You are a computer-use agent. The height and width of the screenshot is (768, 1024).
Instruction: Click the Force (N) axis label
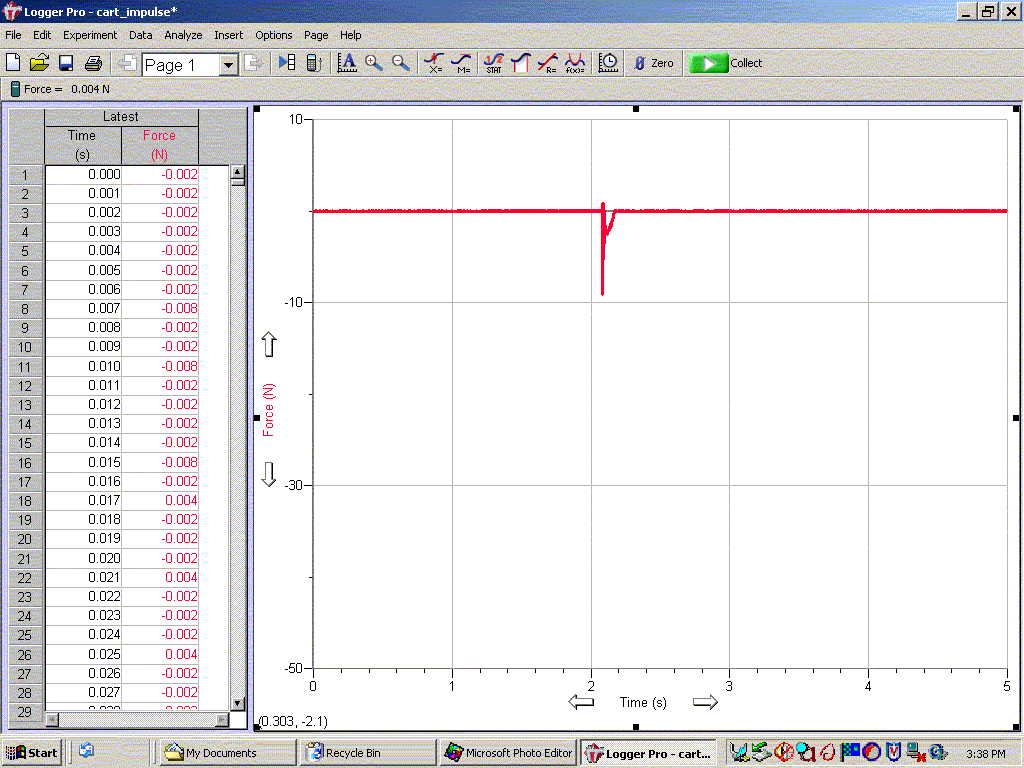268,411
